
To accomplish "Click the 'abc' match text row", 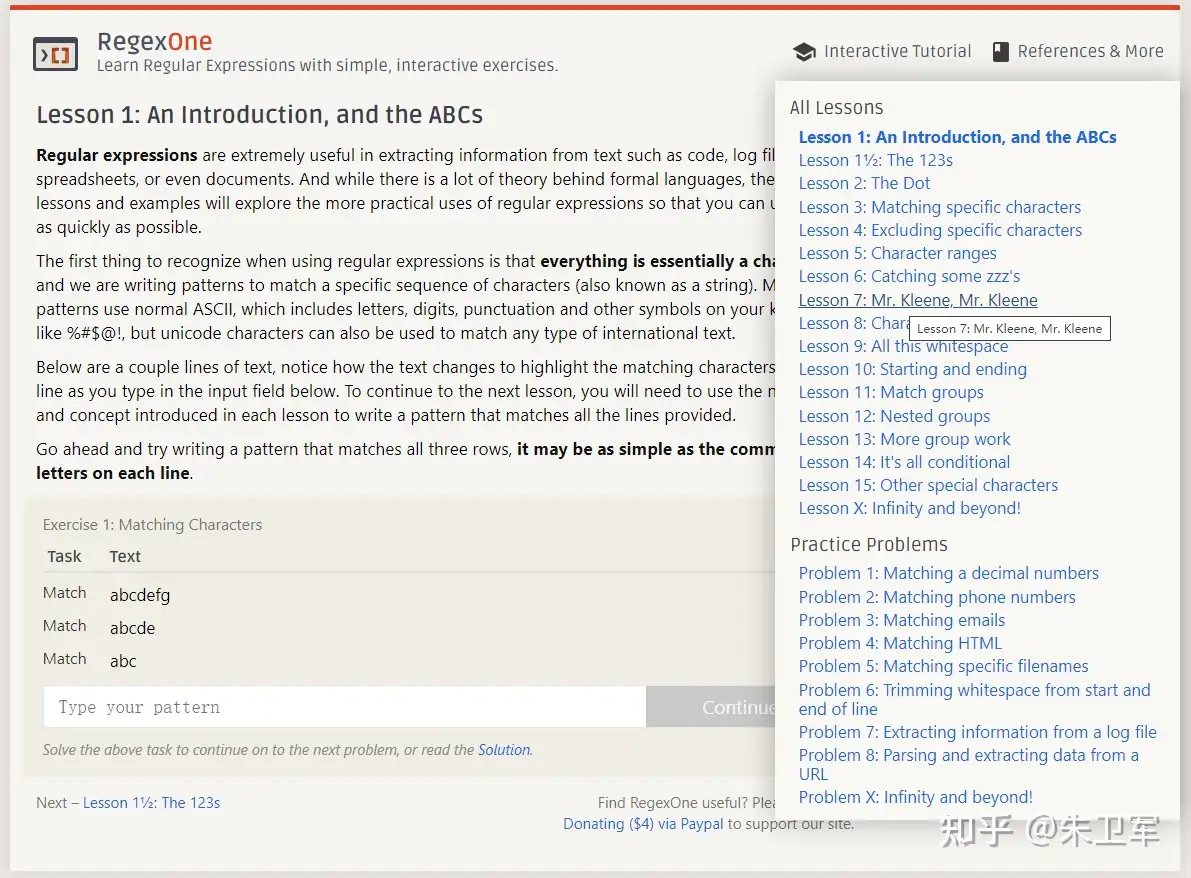I will [123, 661].
